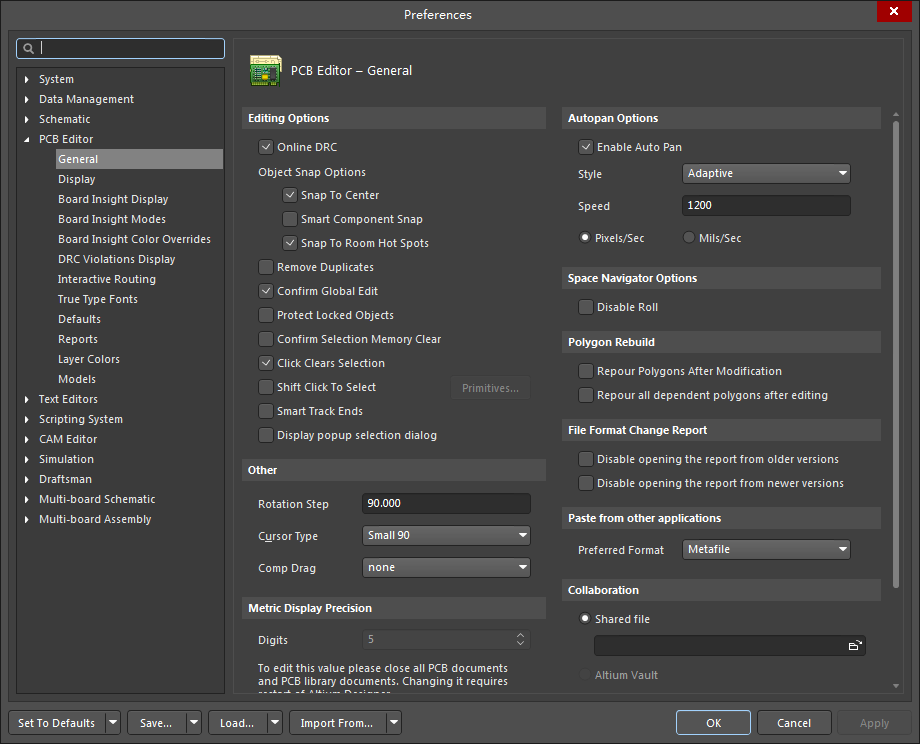Disable opening report from newer versions

pyautogui.click(x=586, y=483)
